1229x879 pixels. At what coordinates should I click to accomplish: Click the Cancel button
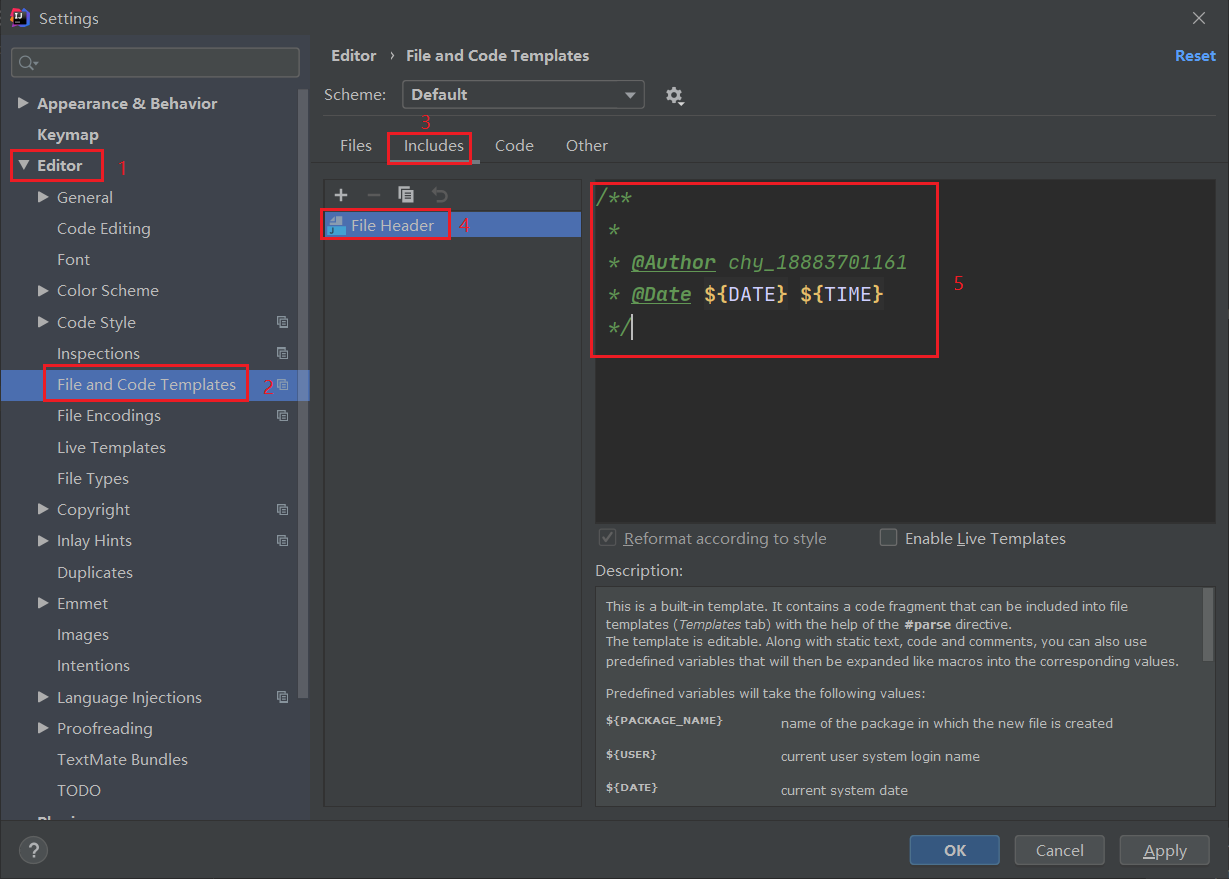point(1060,850)
